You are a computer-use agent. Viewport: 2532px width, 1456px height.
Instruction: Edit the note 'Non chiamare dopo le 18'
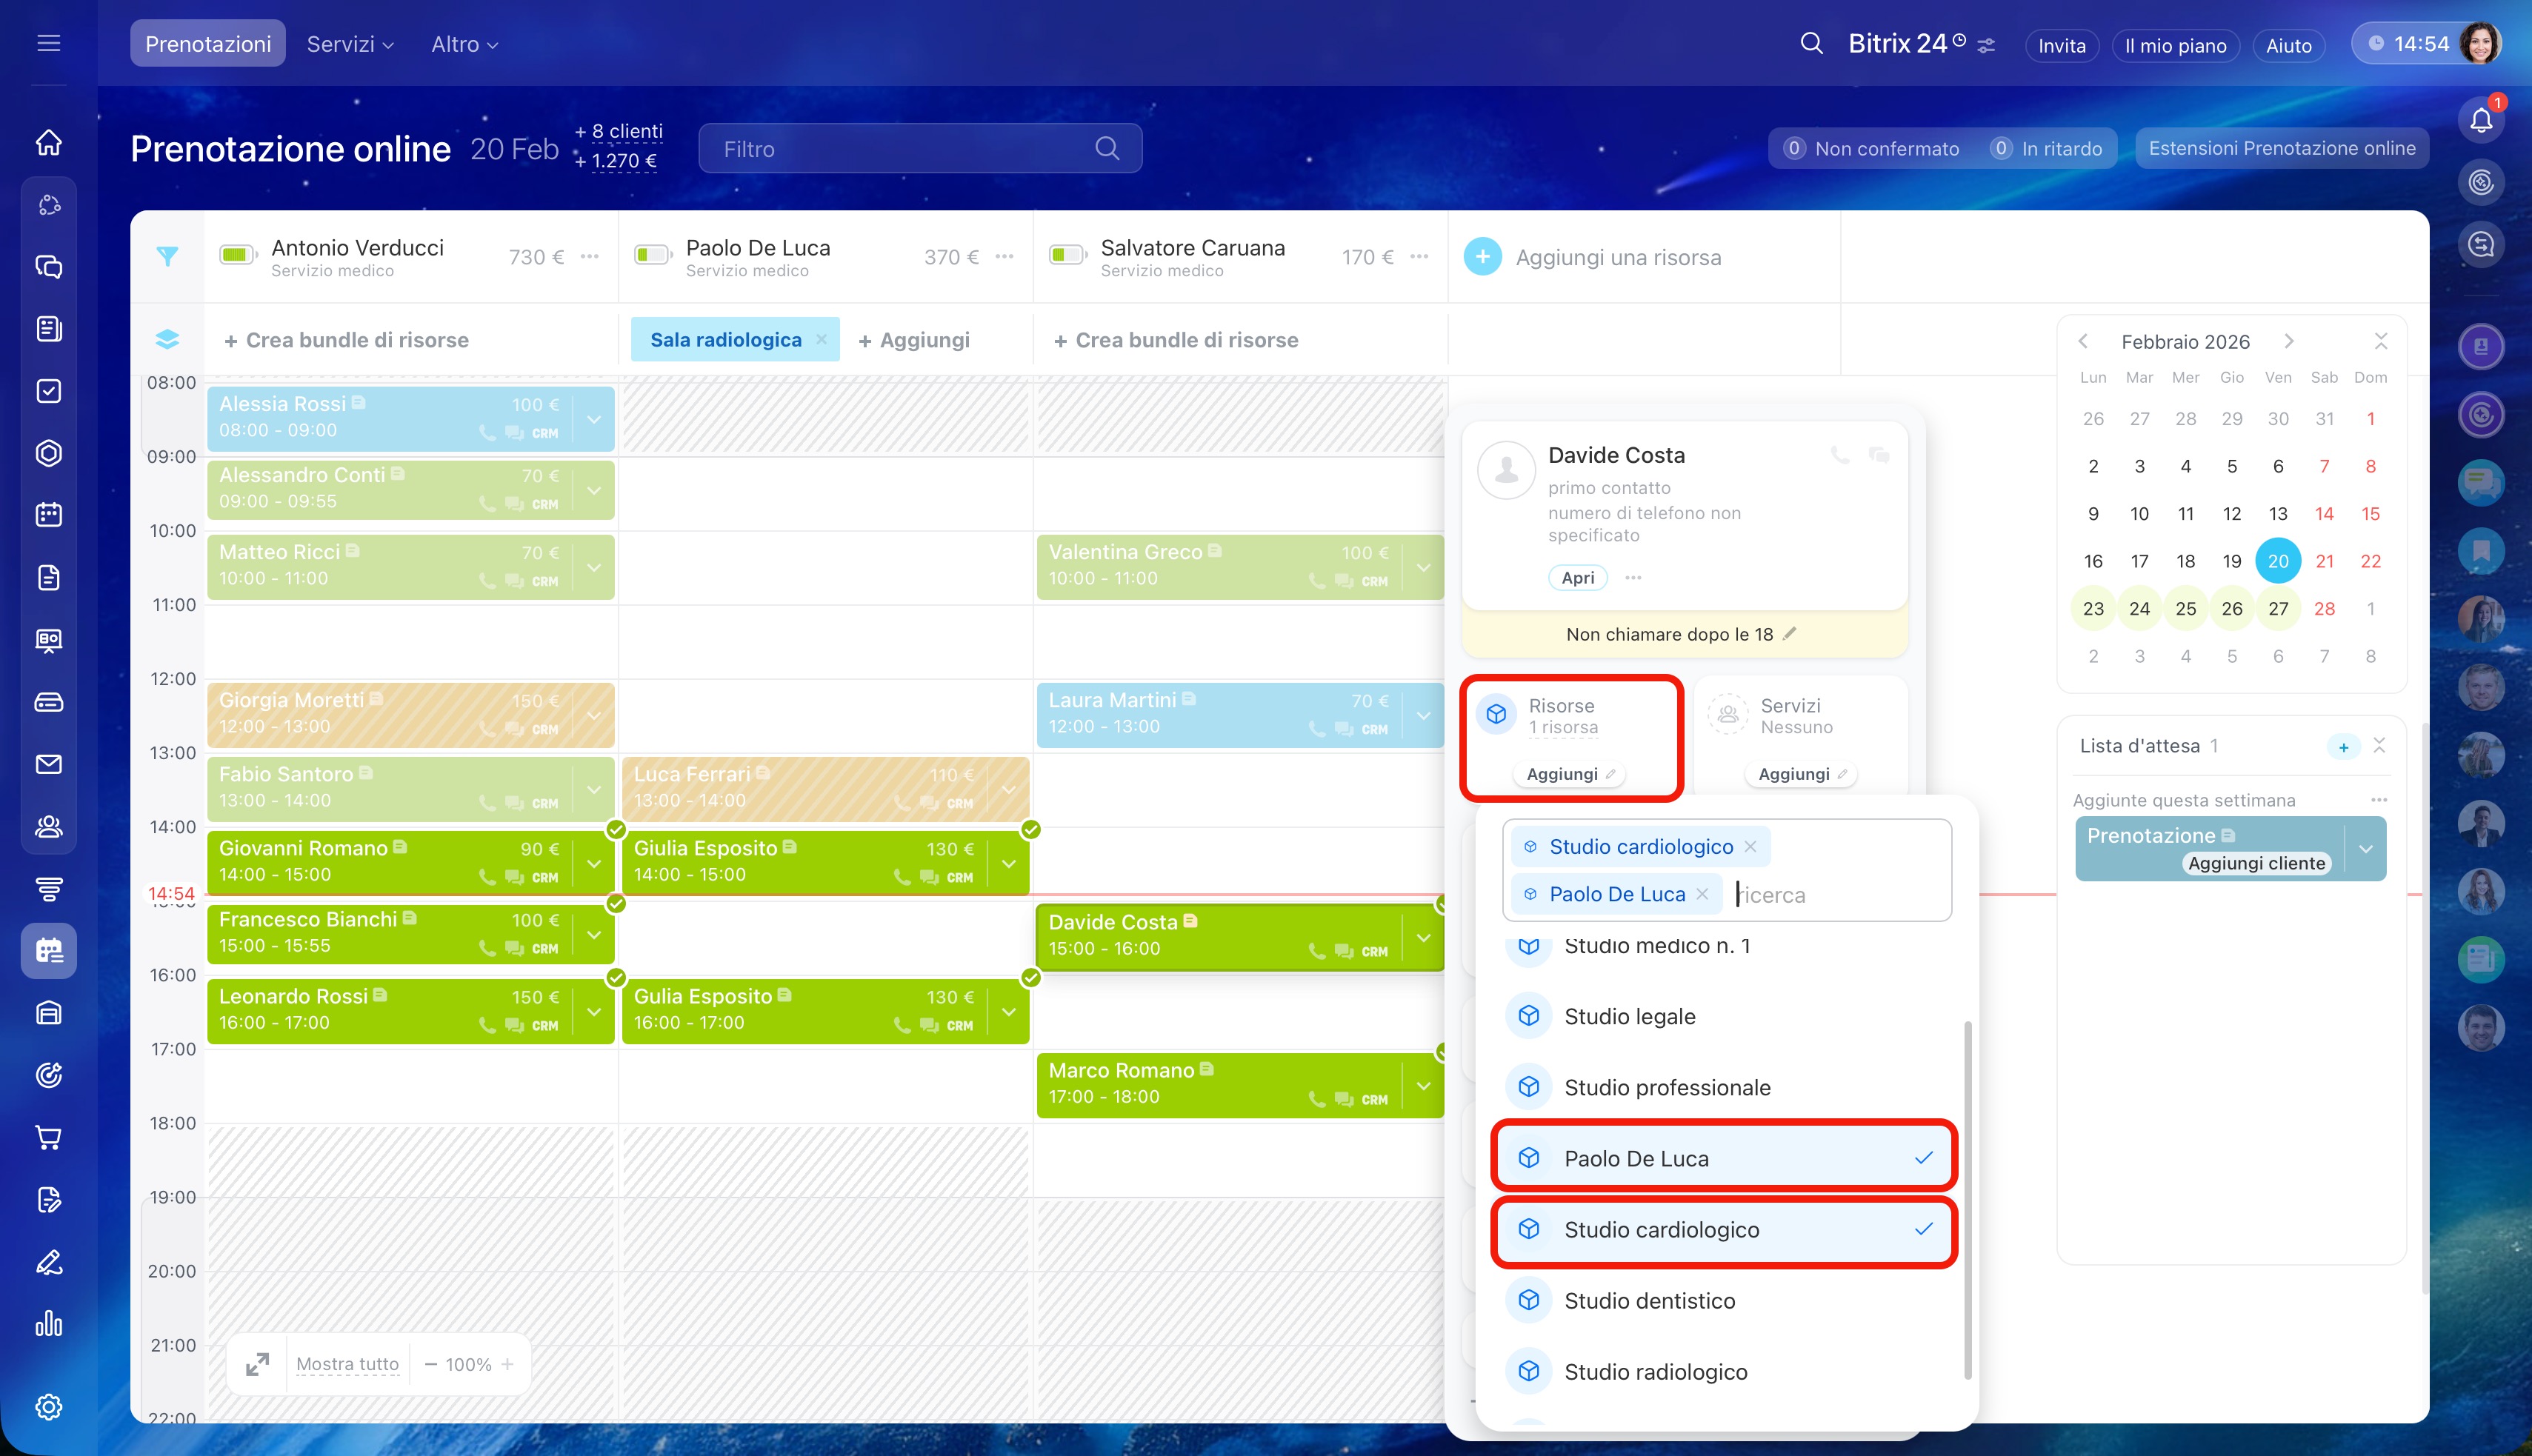[1790, 634]
